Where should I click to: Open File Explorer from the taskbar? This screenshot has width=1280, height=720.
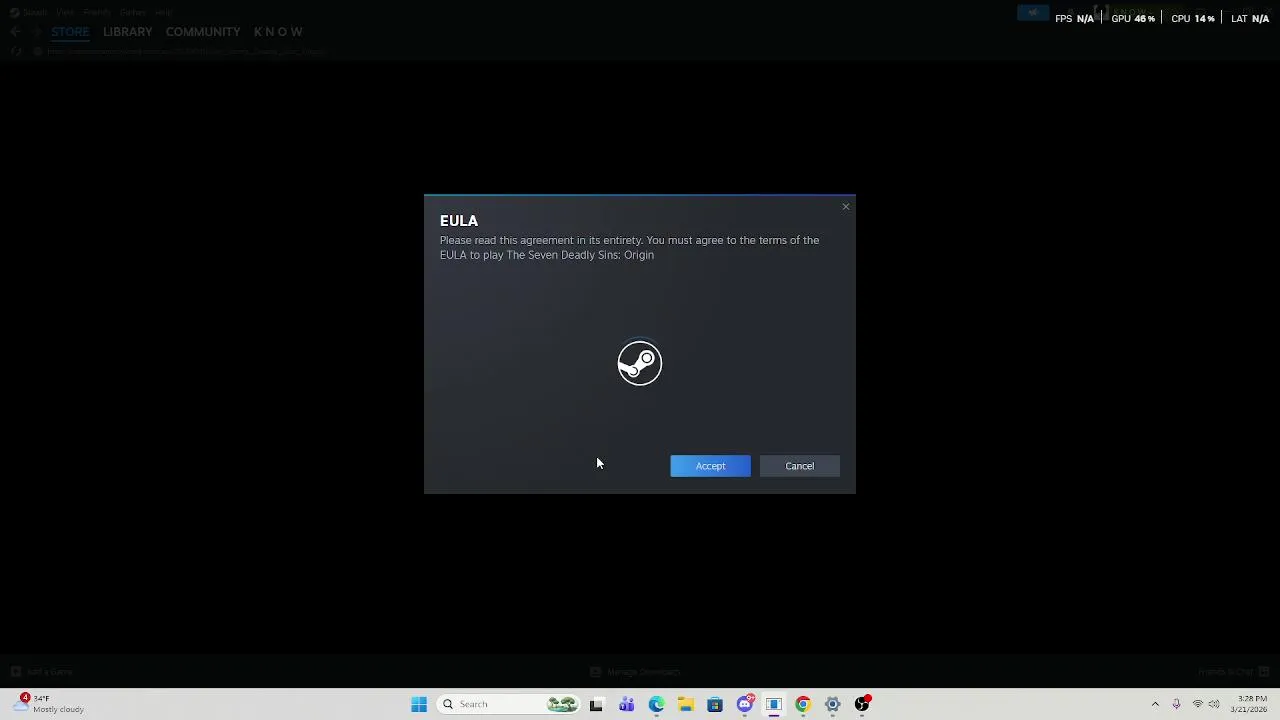point(685,704)
